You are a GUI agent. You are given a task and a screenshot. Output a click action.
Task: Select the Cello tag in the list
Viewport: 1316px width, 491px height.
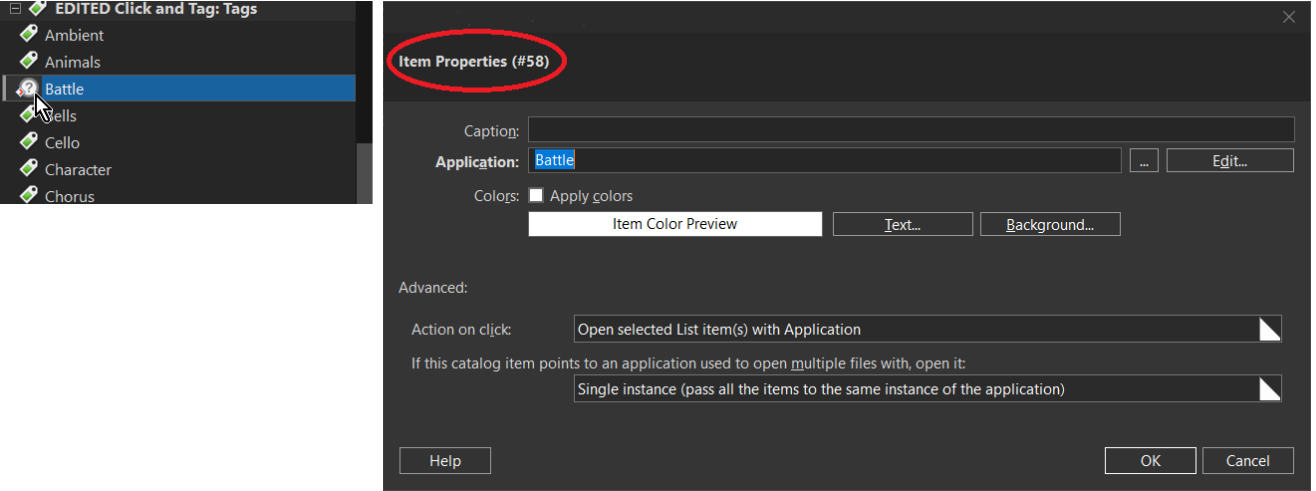tap(62, 143)
